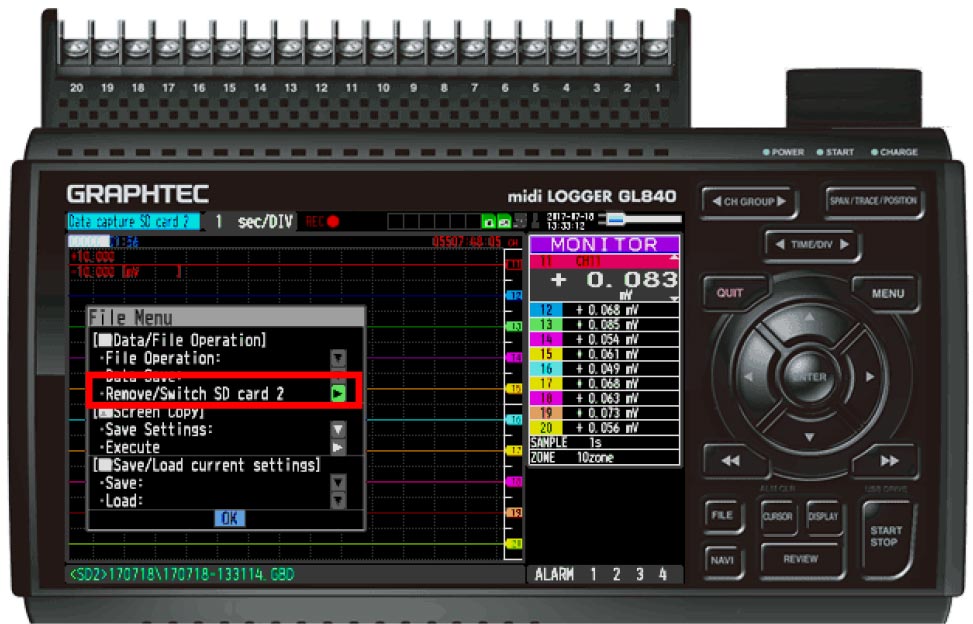Select channel 15 row in monitor list
The height and width of the screenshot is (624, 973).
(604, 354)
